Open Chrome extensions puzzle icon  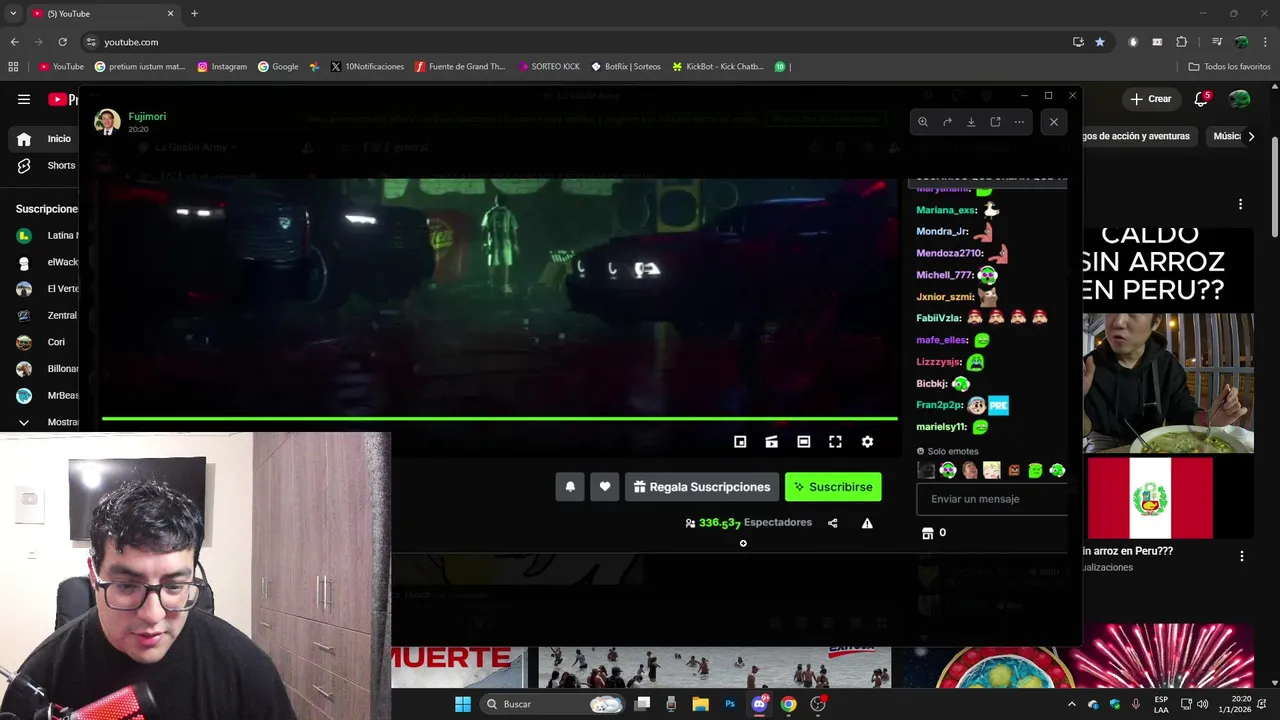tap(1182, 42)
